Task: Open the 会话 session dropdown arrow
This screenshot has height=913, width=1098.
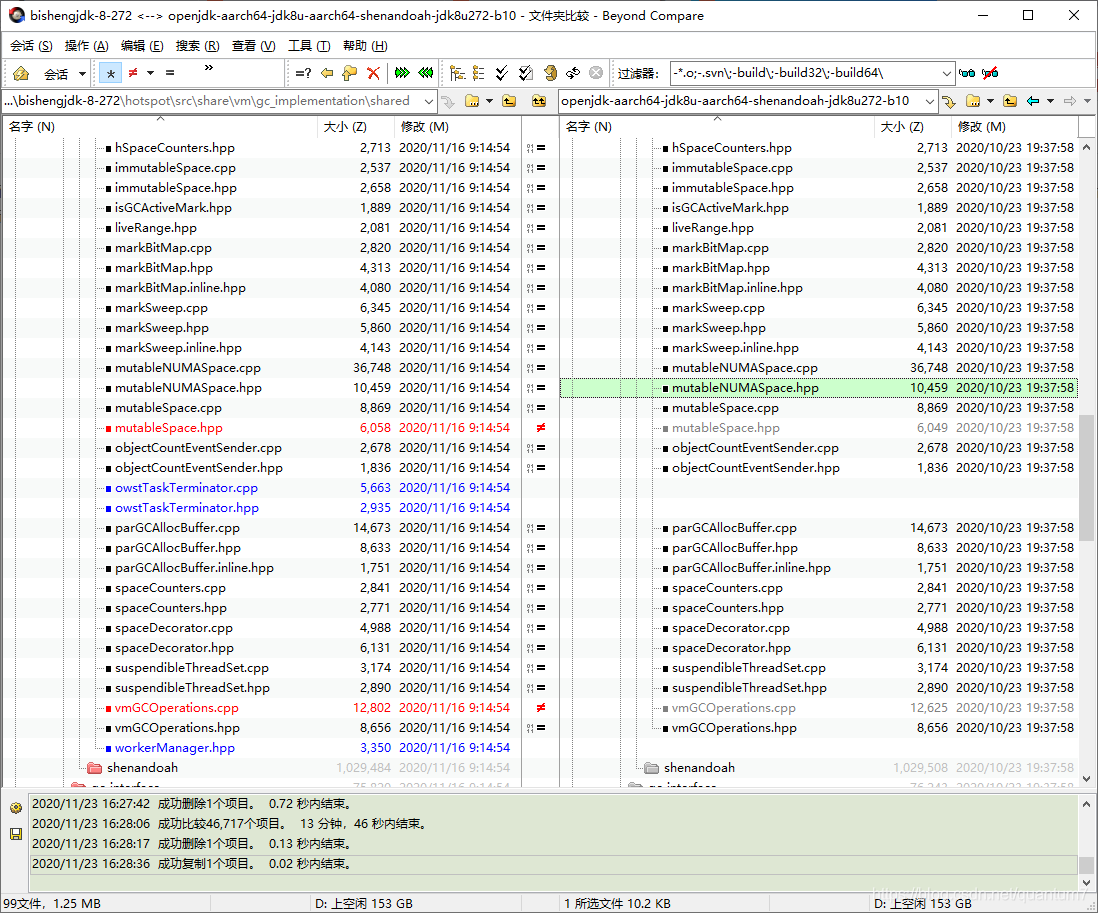Action: pos(84,72)
